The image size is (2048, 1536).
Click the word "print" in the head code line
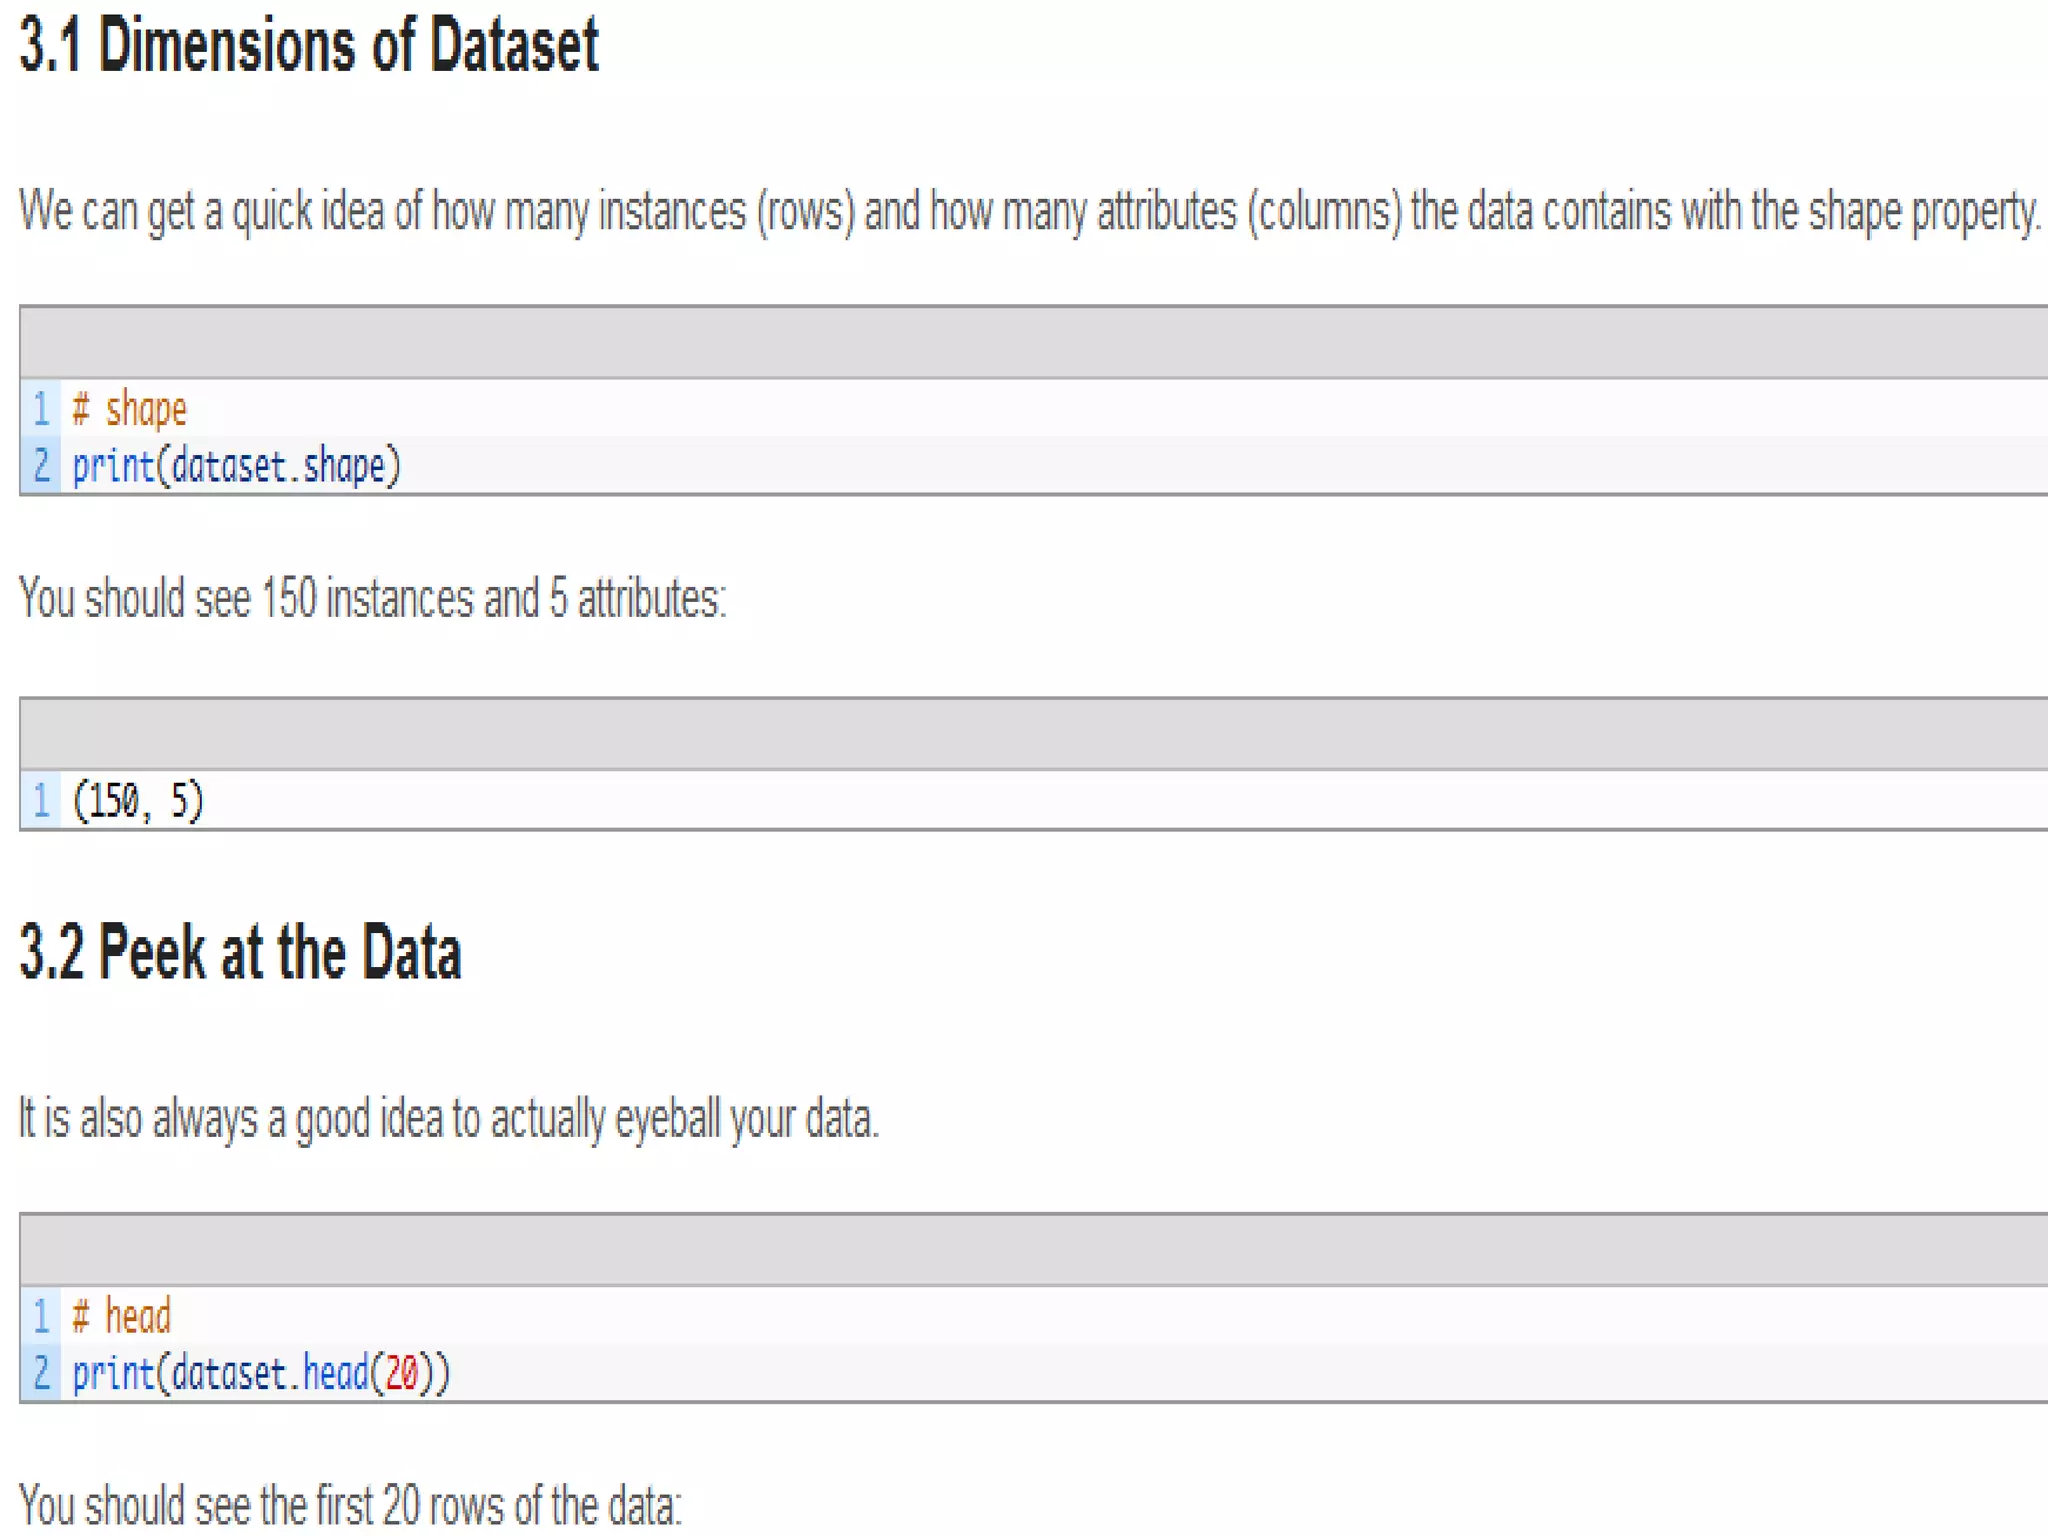click(x=112, y=1373)
